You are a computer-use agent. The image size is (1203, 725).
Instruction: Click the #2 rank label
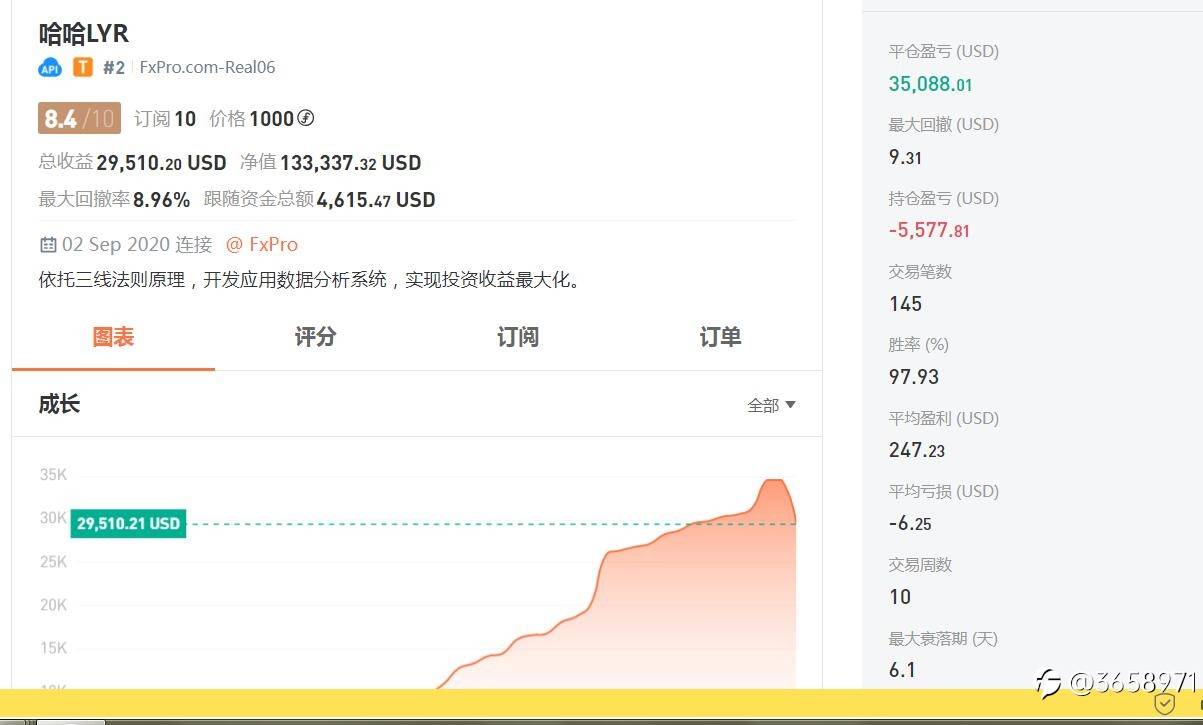click(x=114, y=67)
